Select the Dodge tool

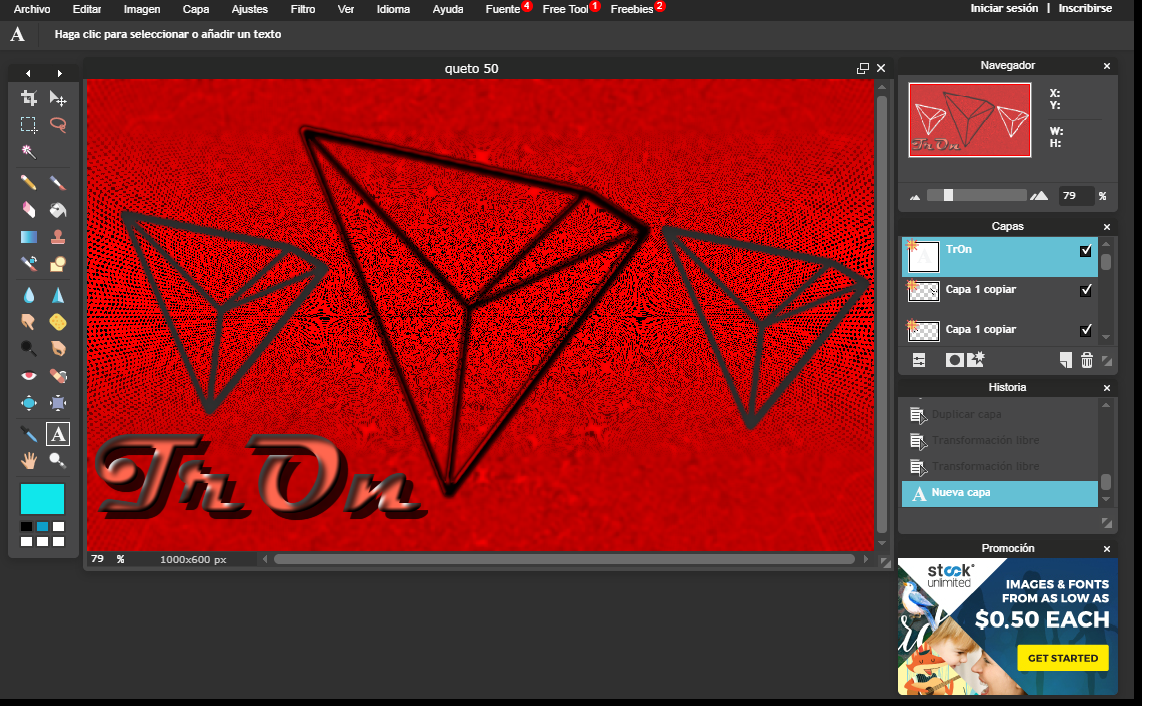click(x=29, y=348)
